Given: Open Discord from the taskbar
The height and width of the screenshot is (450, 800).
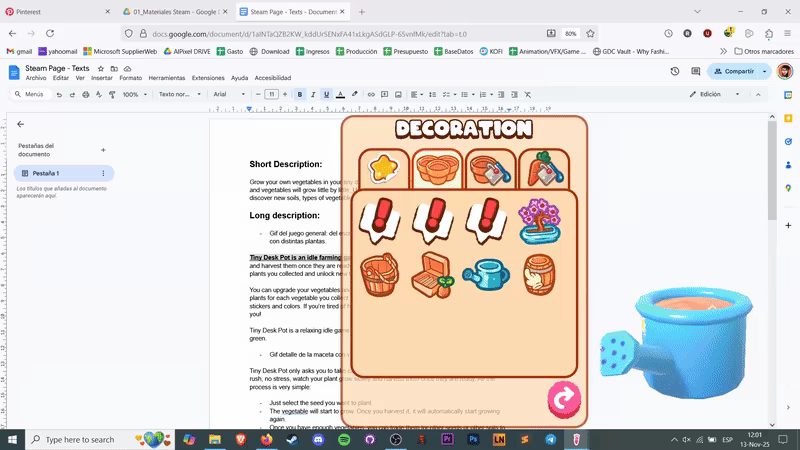Looking at the screenshot, I should tap(318, 439).
